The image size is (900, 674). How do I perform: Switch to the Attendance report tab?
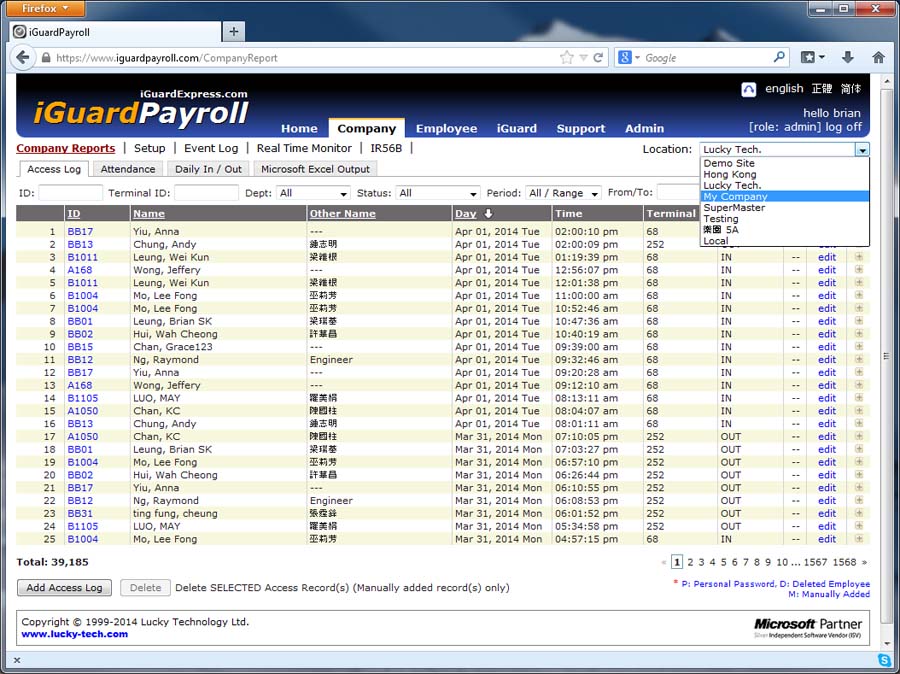[128, 169]
